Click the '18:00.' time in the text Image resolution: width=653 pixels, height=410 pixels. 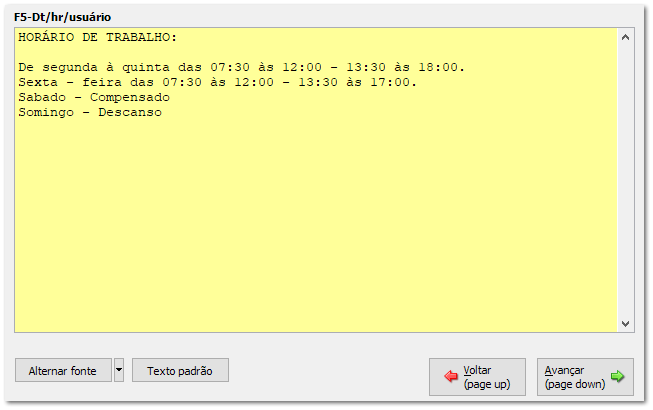[x=441, y=67]
